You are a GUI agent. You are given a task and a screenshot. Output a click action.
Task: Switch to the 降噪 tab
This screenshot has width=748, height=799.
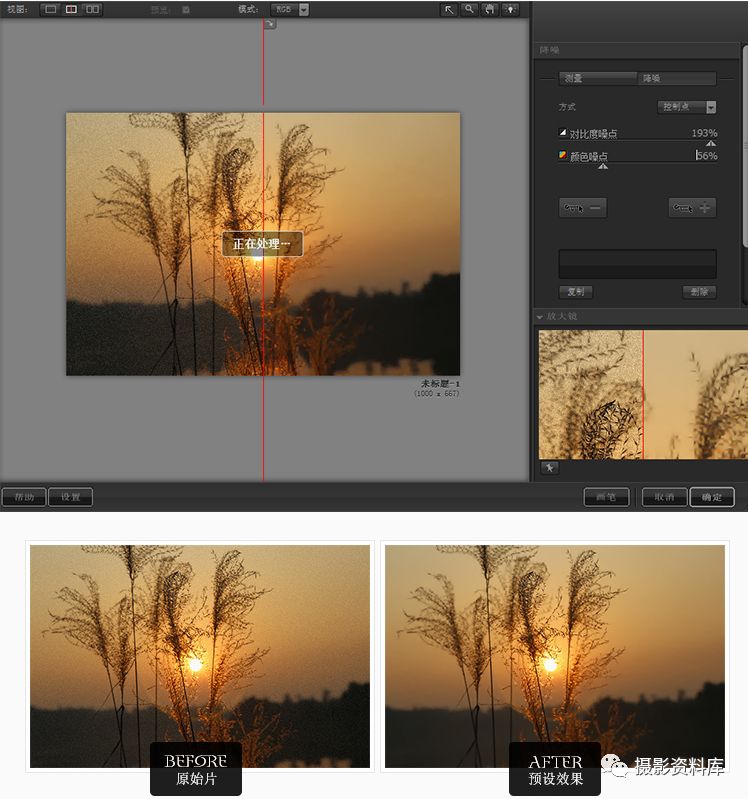pos(677,78)
